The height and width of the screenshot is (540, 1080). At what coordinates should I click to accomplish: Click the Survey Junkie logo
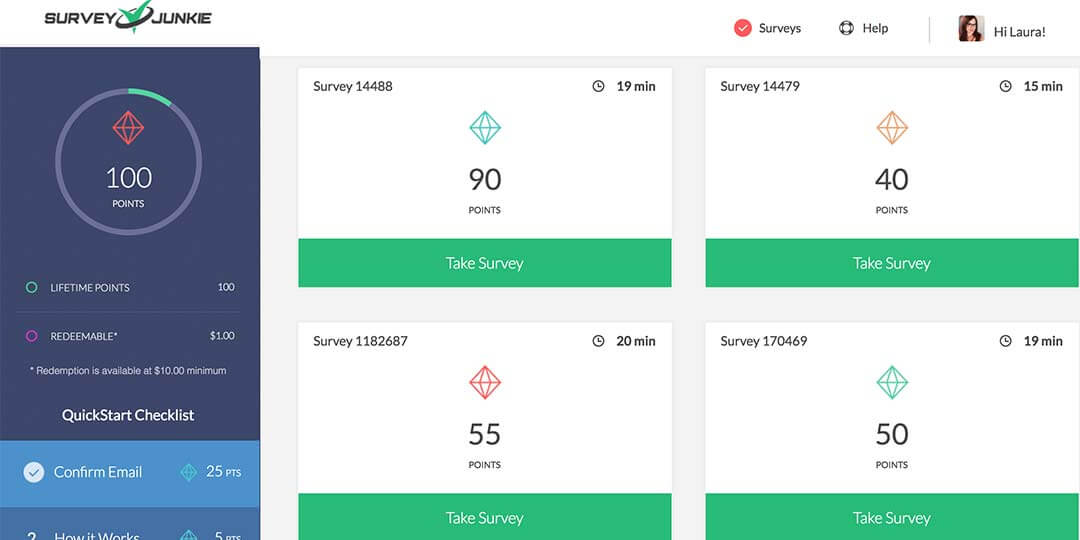point(128,18)
